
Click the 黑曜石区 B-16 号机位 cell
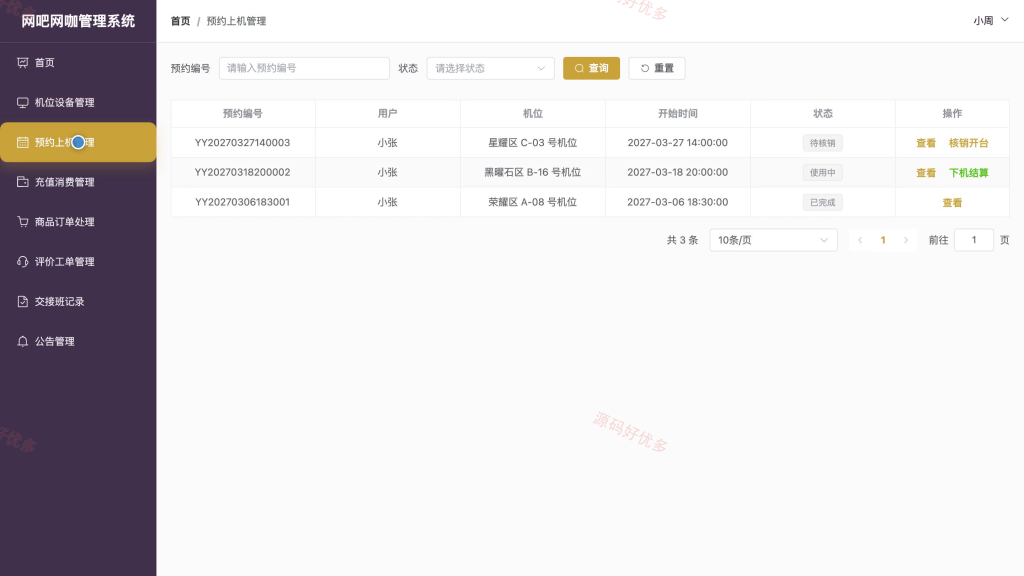[x=533, y=172]
